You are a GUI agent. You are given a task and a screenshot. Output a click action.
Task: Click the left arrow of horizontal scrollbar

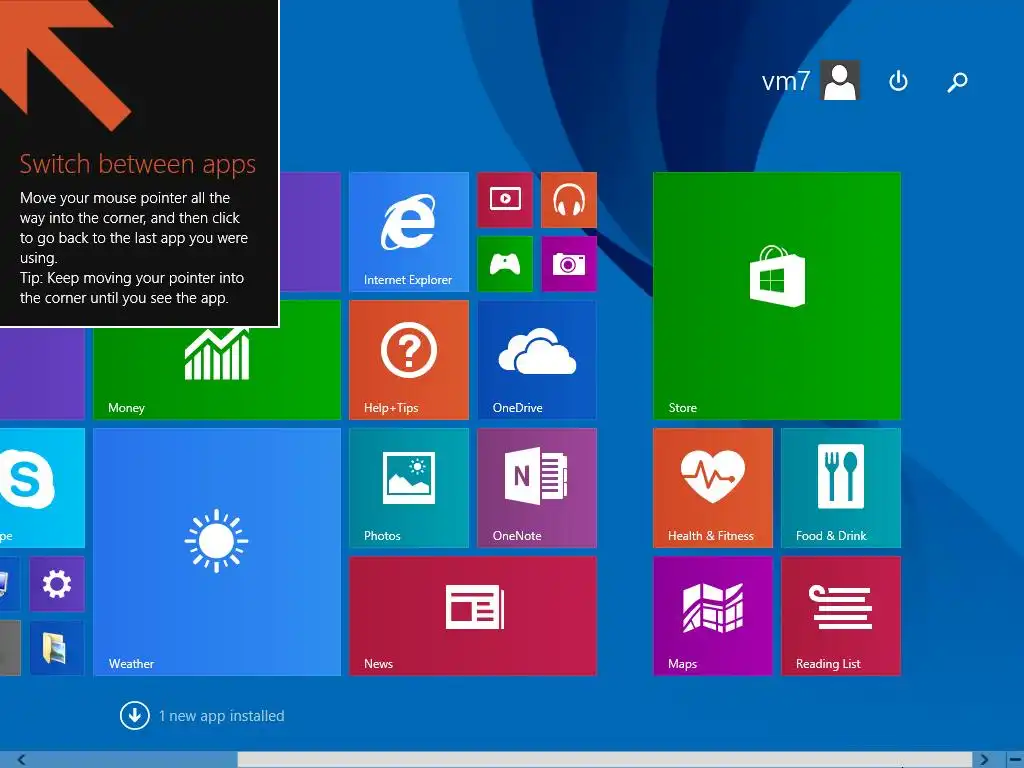point(22,760)
